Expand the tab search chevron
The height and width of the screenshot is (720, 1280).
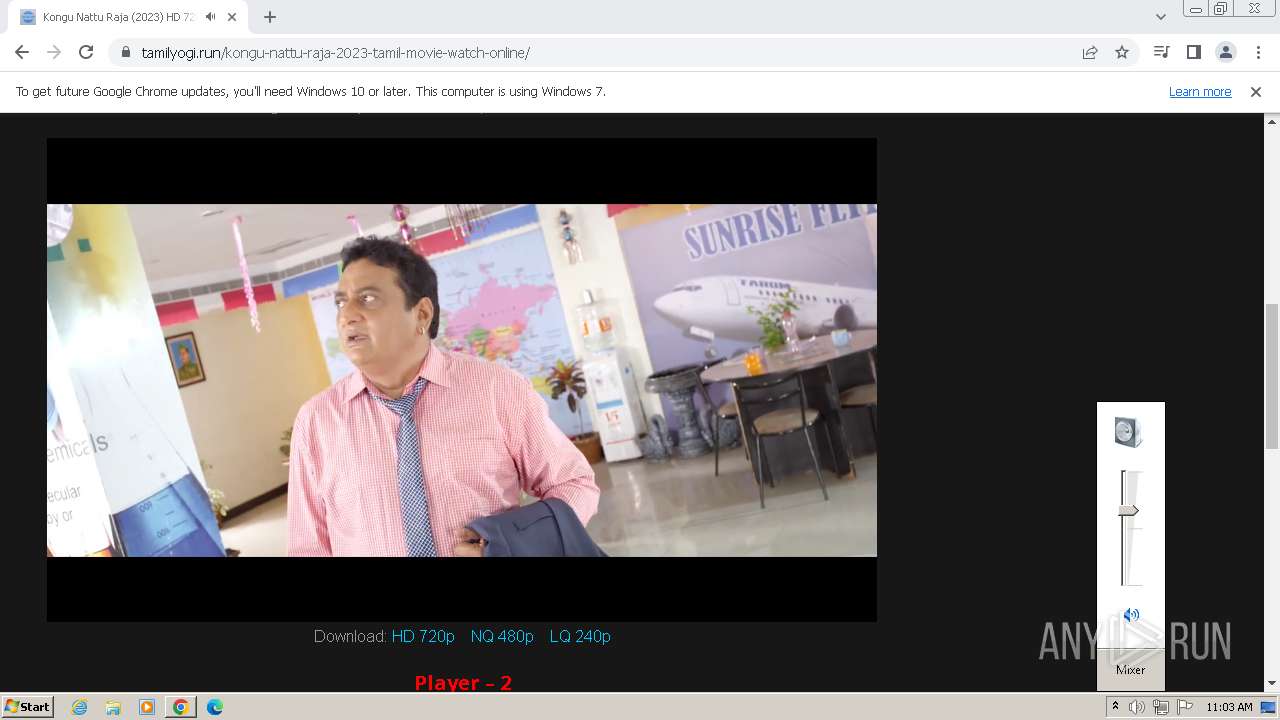click(x=1160, y=17)
